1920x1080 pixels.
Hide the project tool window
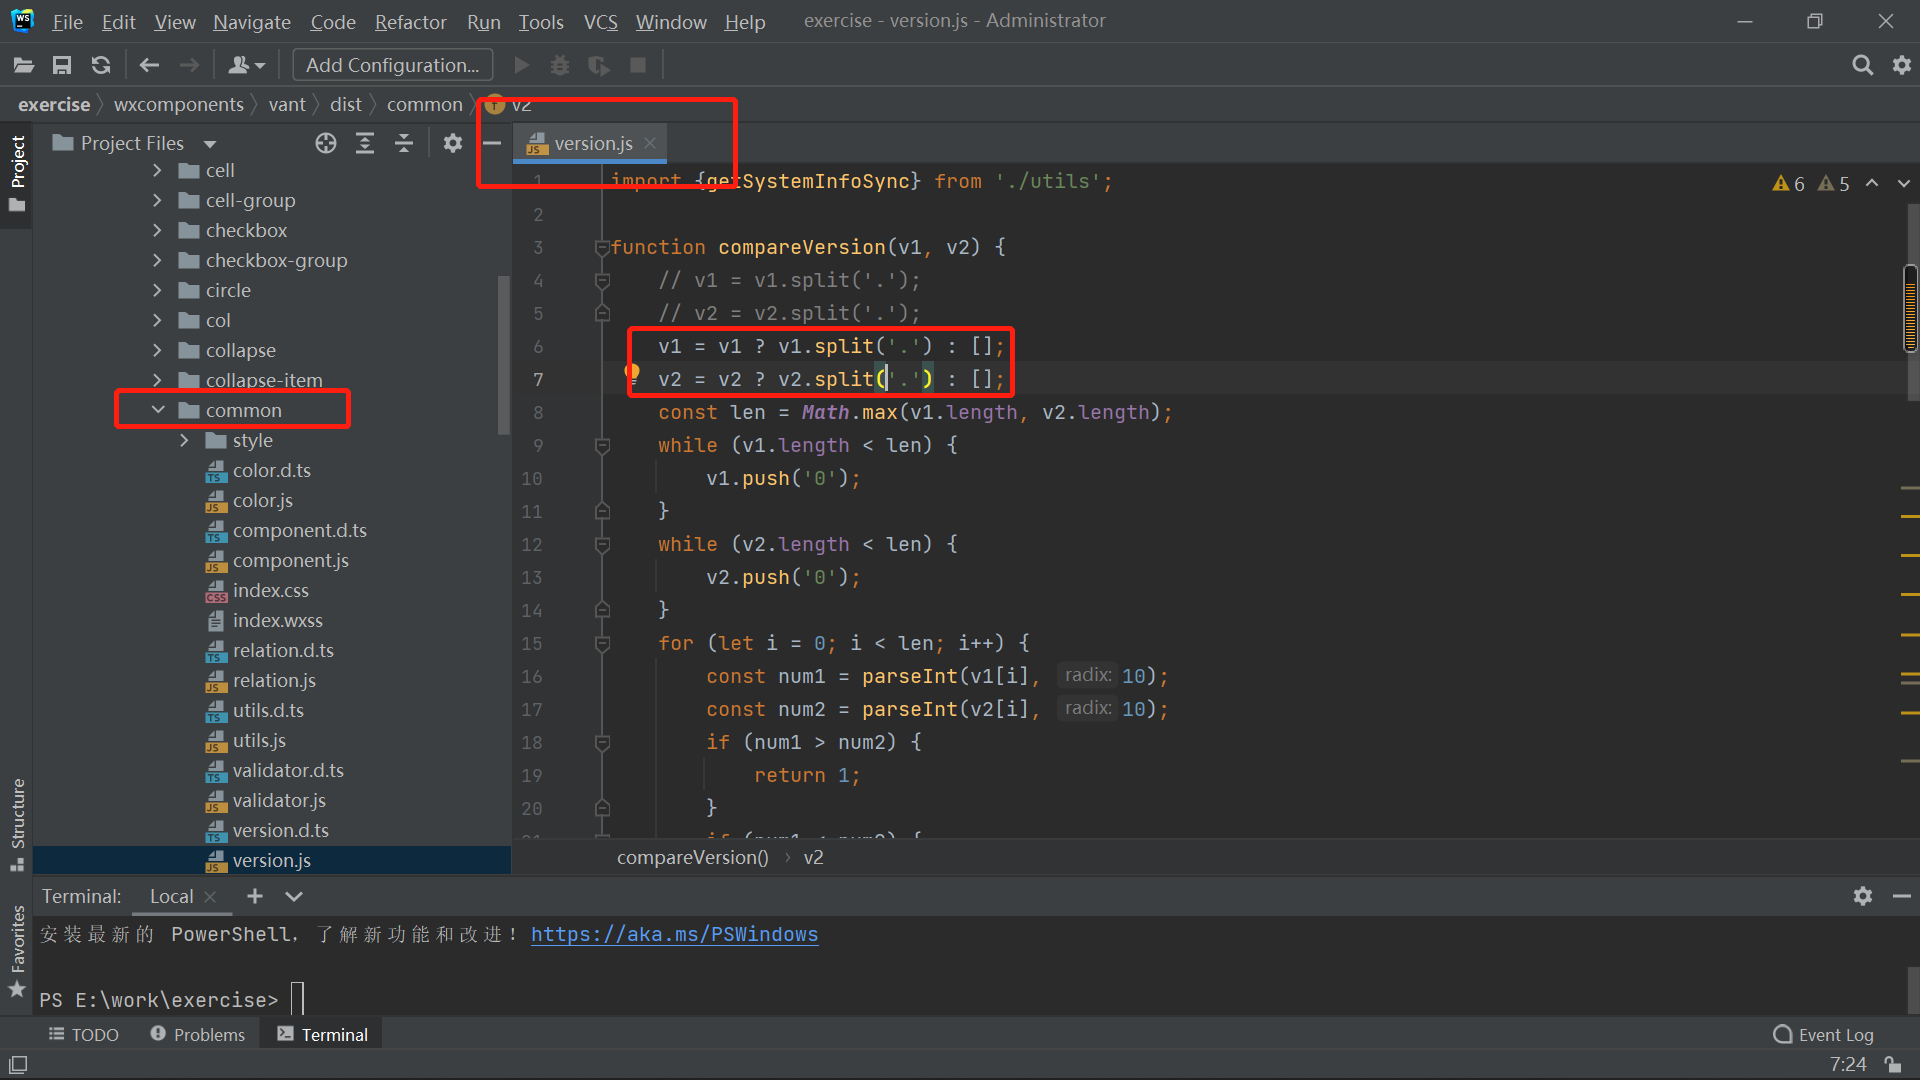492,143
